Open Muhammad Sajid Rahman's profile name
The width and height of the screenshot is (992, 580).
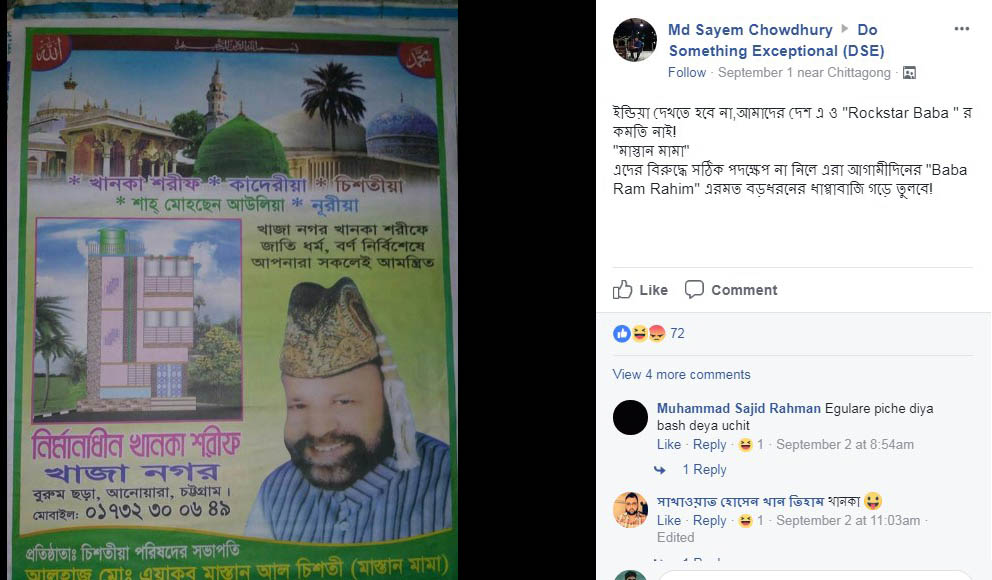tap(738, 409)
